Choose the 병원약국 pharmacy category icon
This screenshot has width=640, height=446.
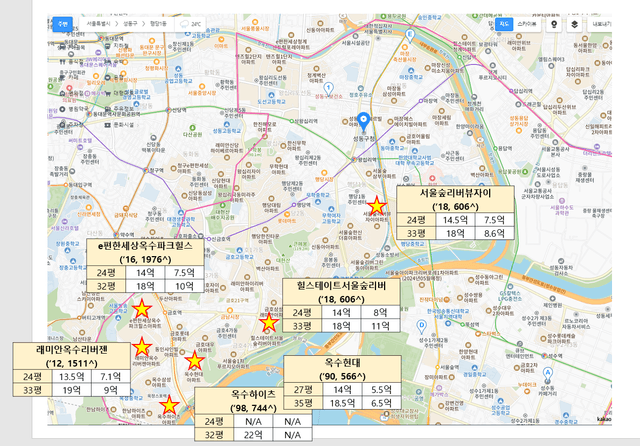[62, 109]
